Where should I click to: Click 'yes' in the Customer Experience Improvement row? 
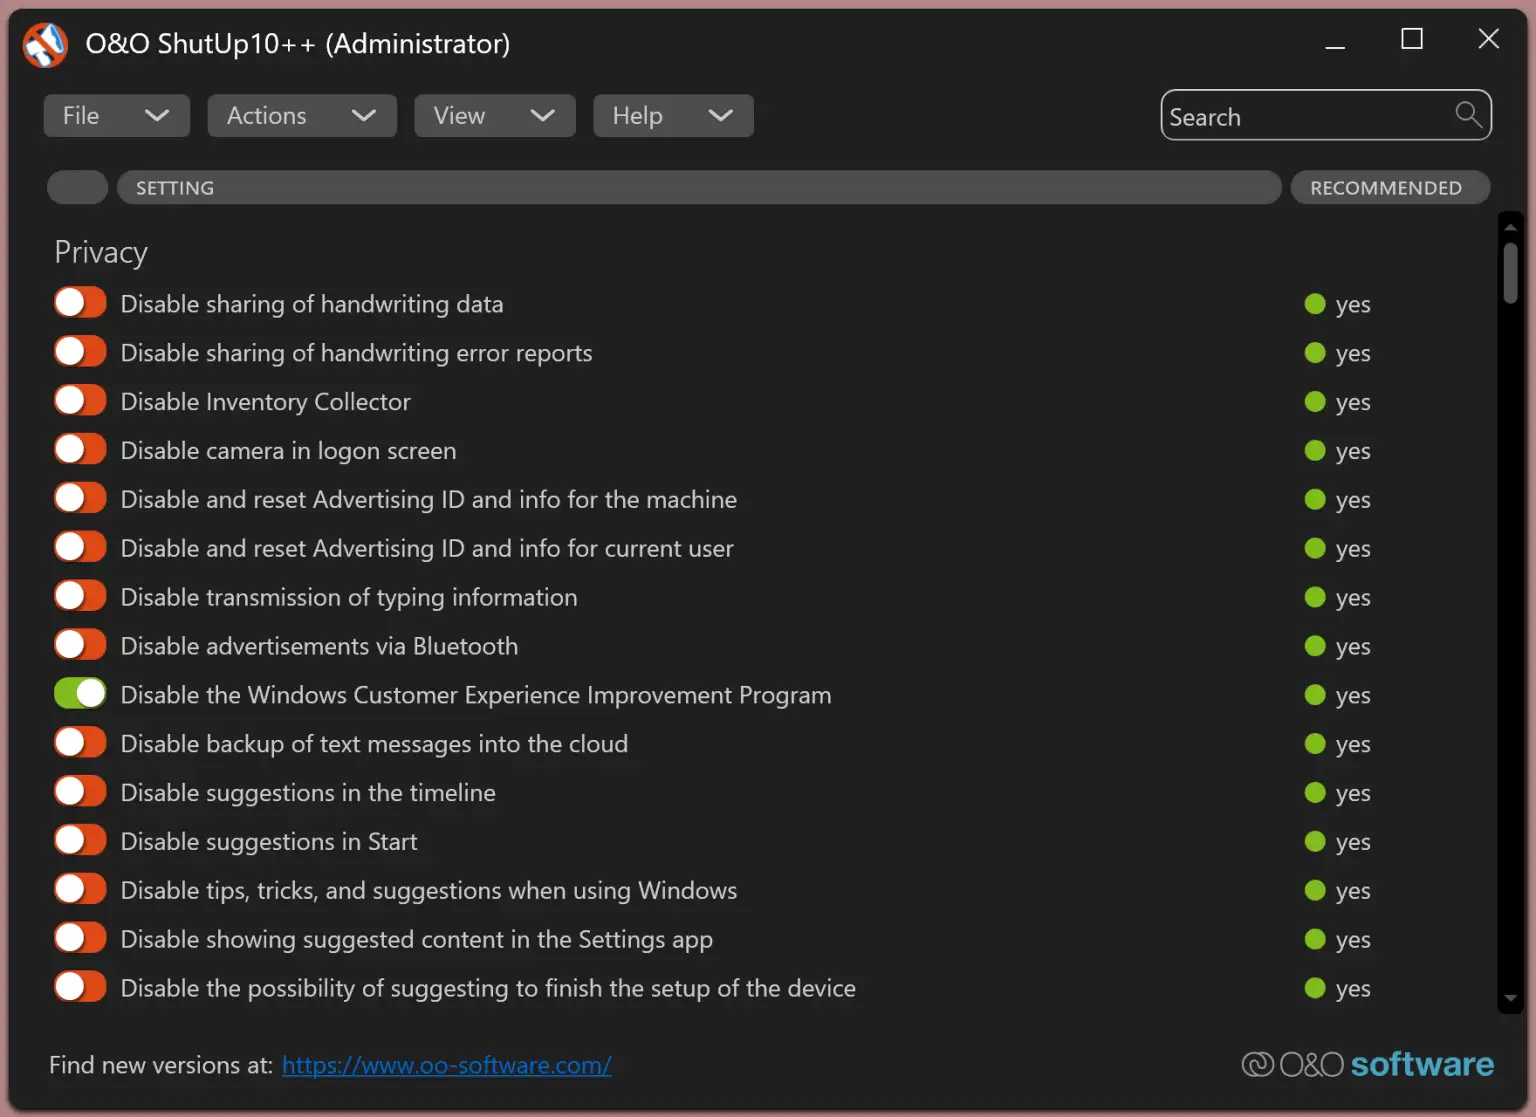1353,697
